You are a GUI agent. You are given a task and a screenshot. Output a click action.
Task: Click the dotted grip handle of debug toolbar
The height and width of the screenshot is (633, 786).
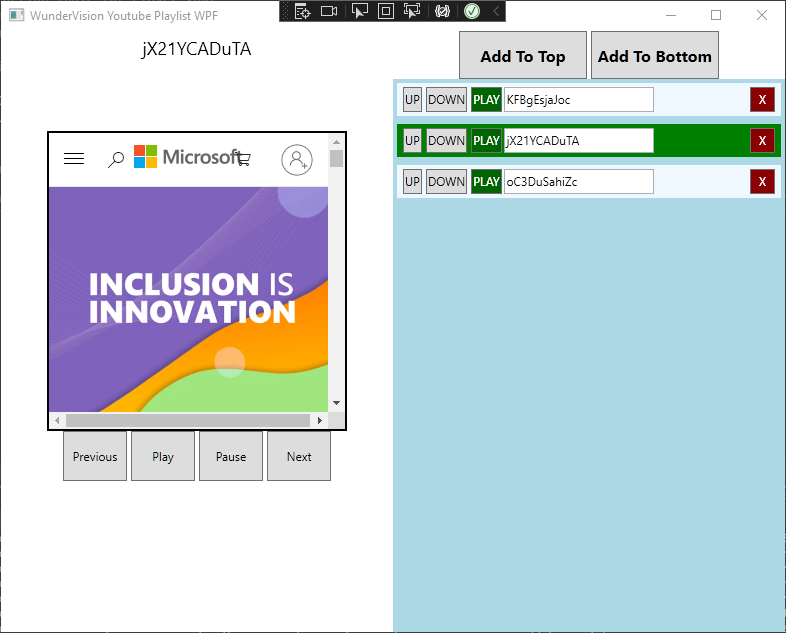pos(286,11)
